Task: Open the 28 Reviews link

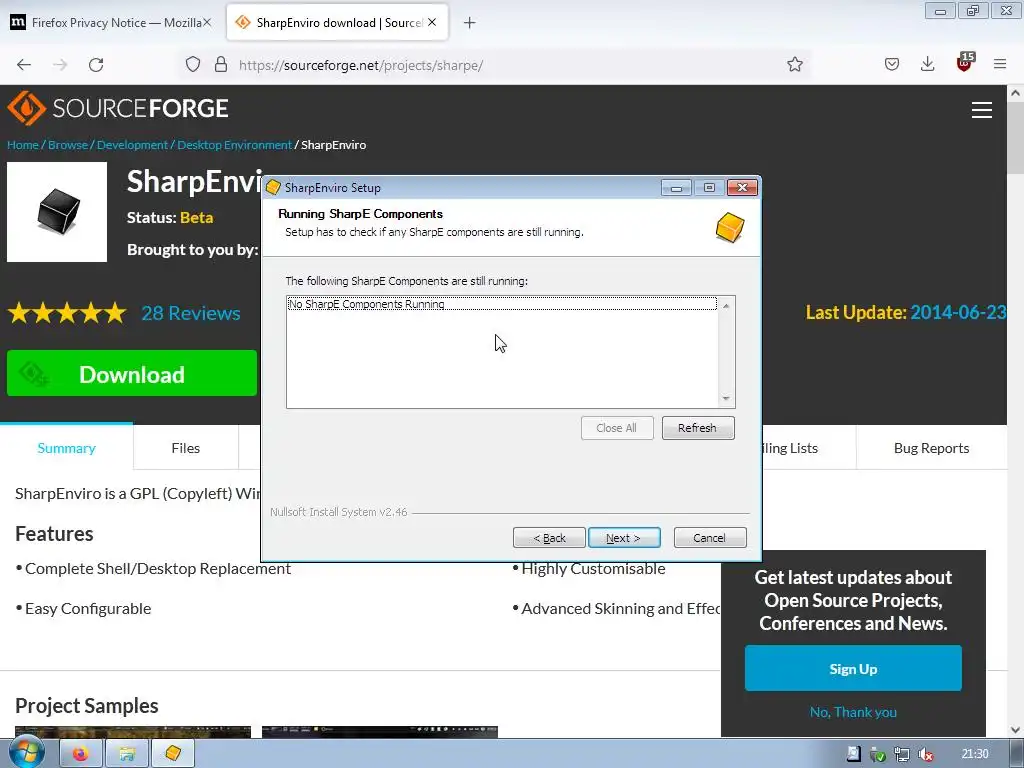Action: [191, 313]
